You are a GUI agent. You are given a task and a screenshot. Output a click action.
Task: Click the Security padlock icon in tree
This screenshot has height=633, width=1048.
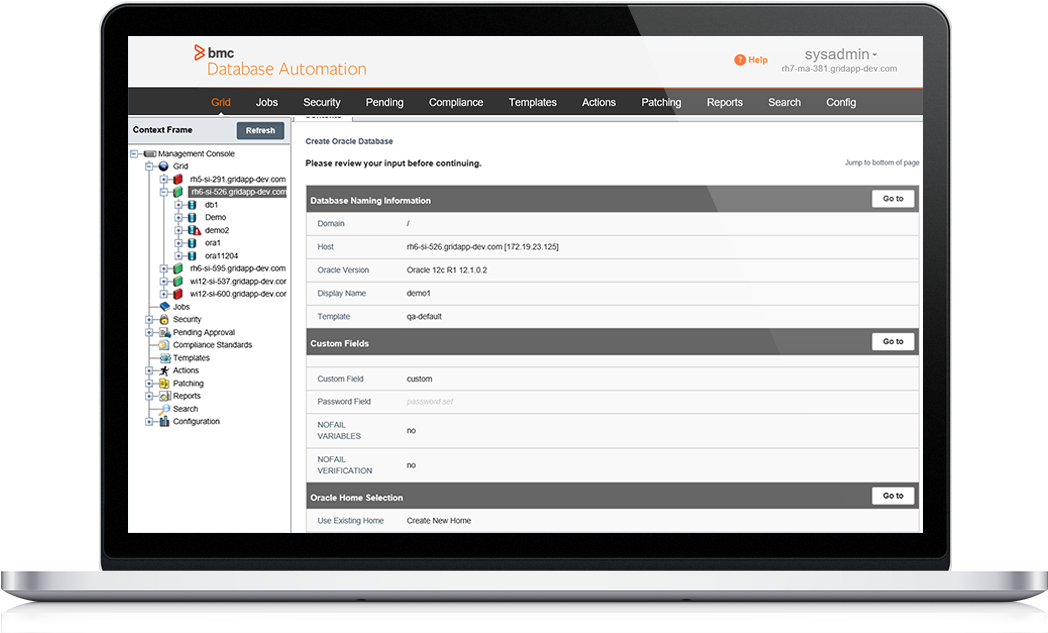coord(163,320)
